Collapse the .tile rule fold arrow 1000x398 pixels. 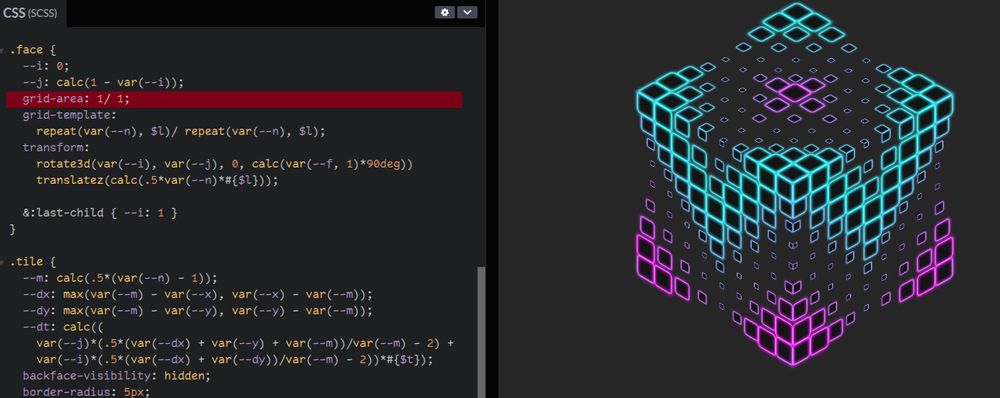click(x=3, y=262)
